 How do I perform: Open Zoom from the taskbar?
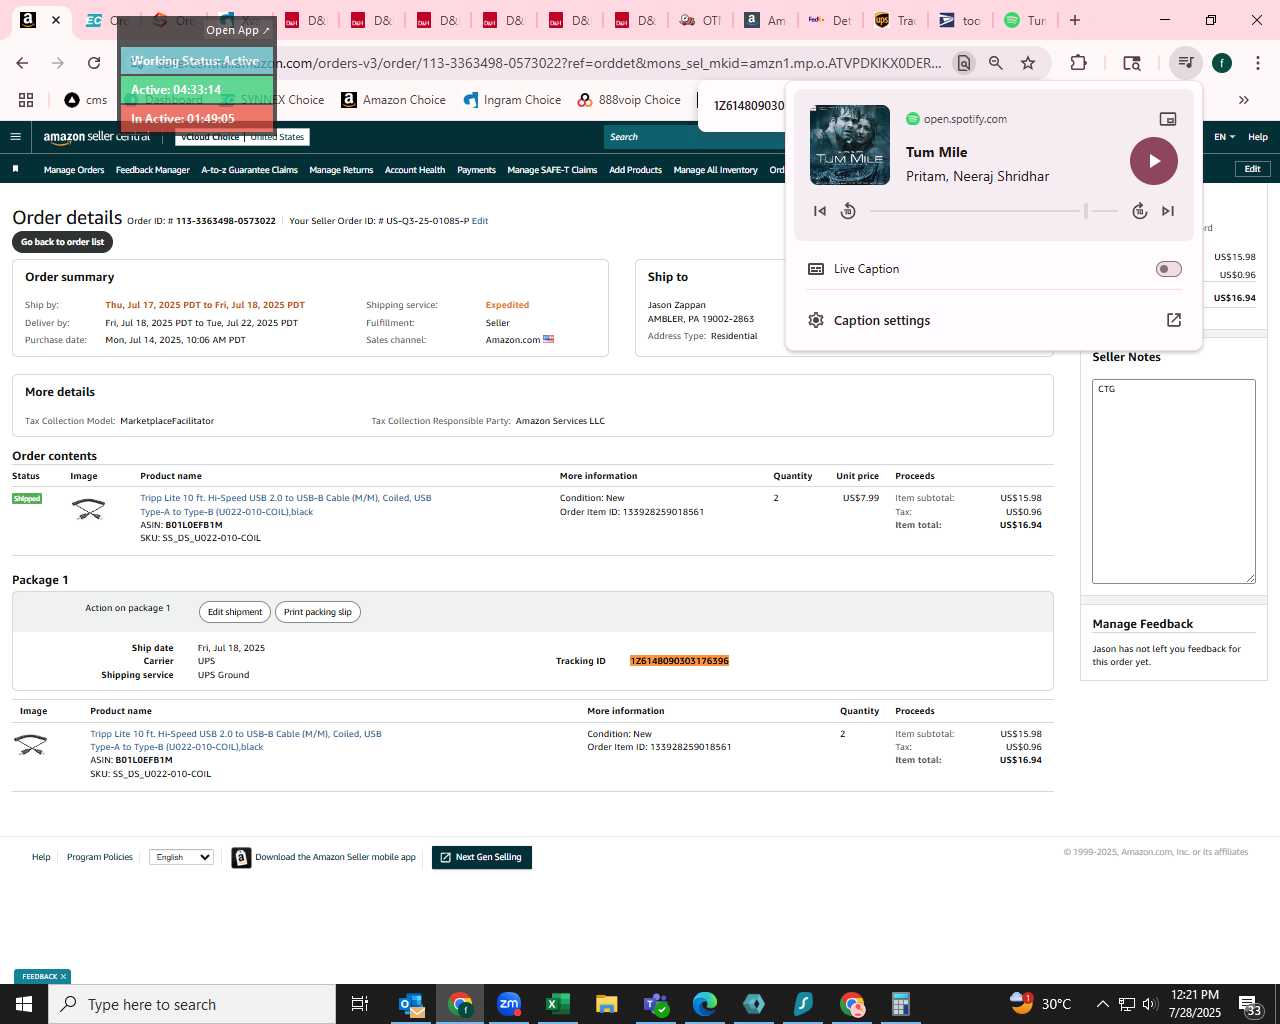pyautogui.click(x=509, y=1004)
